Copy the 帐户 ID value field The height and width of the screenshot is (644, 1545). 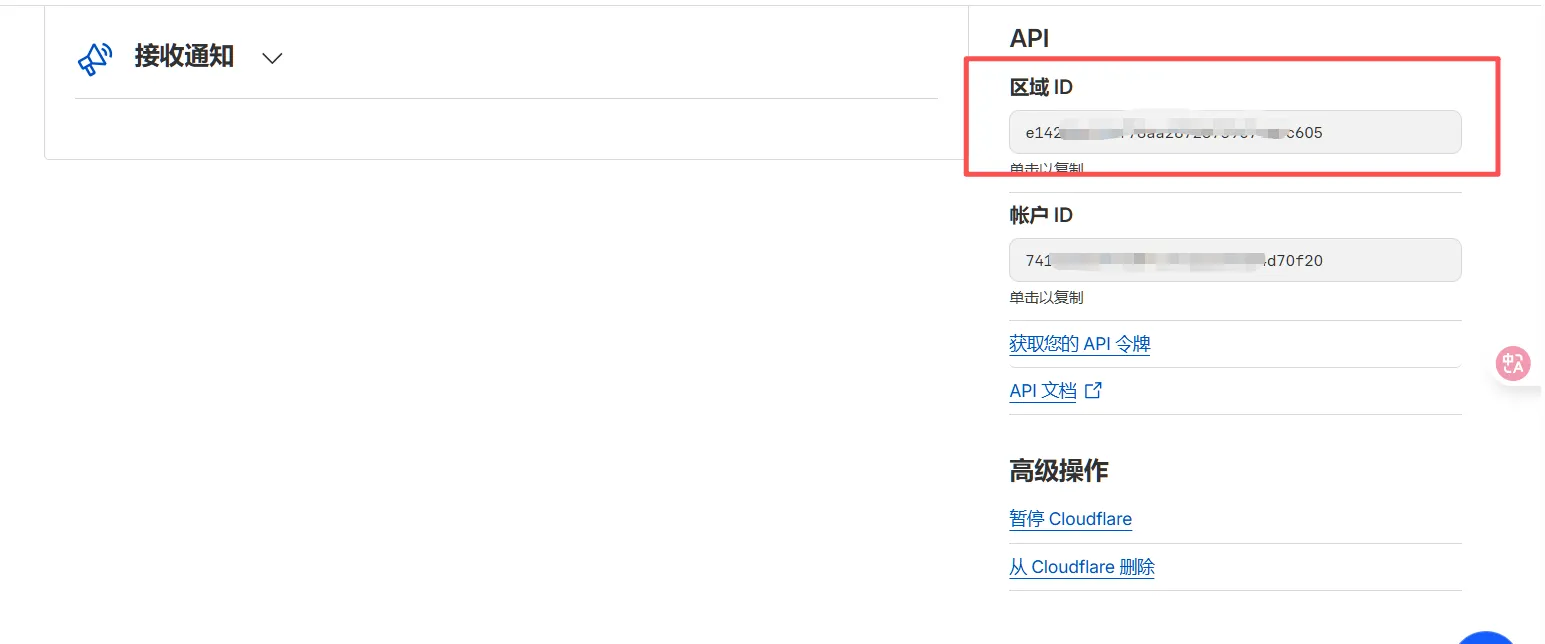click(x=1234, y=260)
